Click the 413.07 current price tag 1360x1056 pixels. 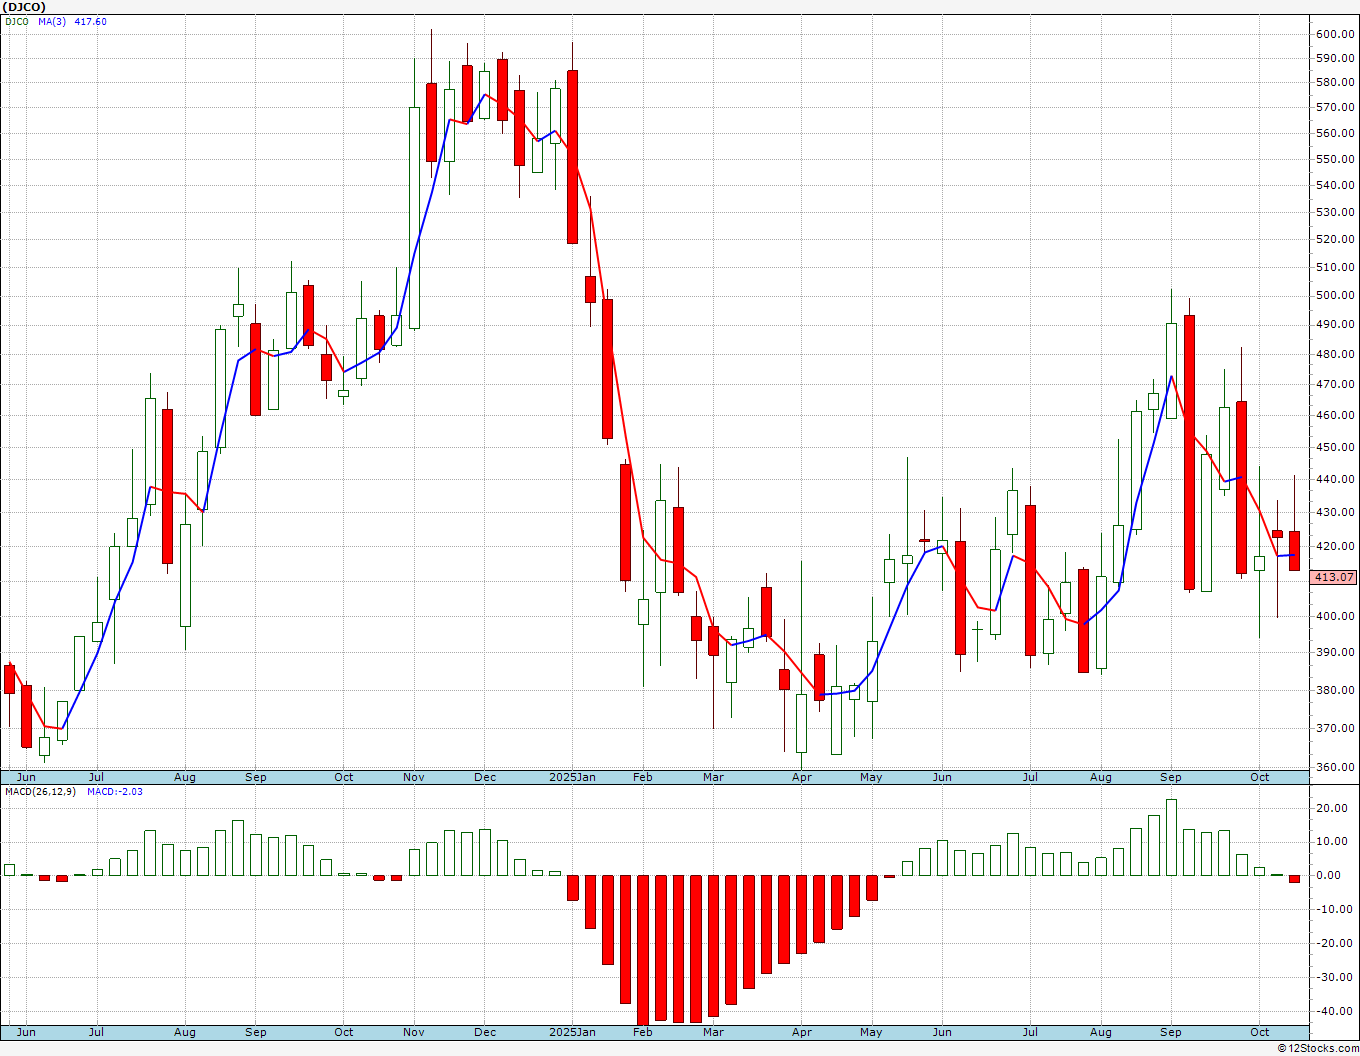[x=1334, y=577]
